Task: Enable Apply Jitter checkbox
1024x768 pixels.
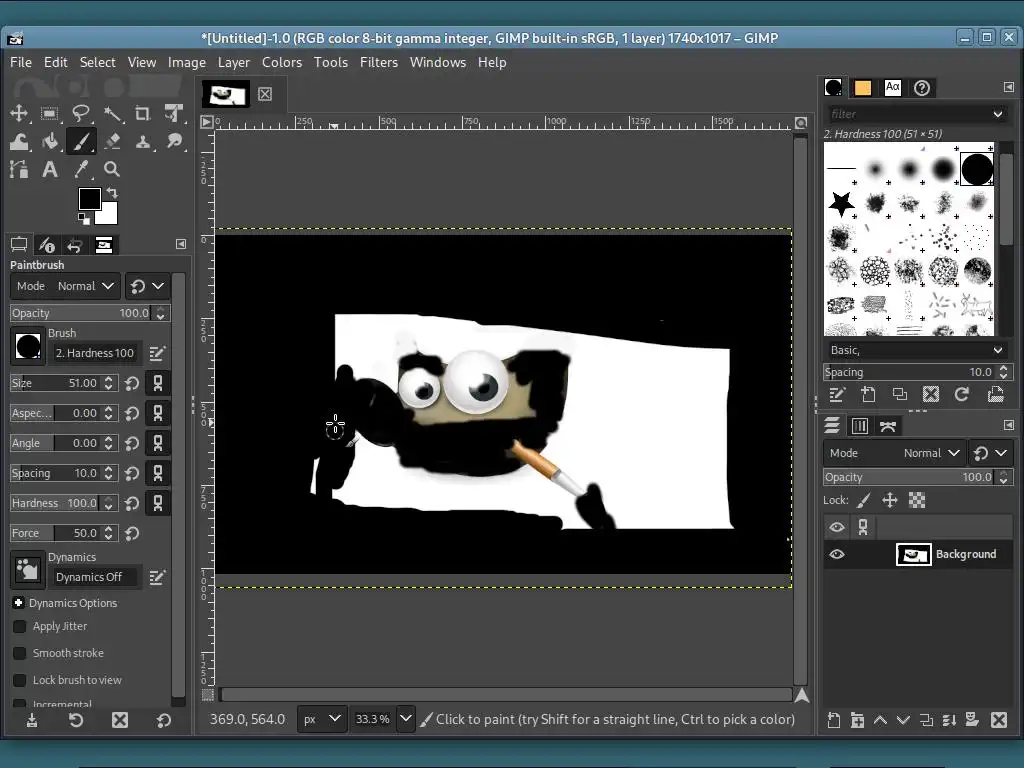Action: 20,626
